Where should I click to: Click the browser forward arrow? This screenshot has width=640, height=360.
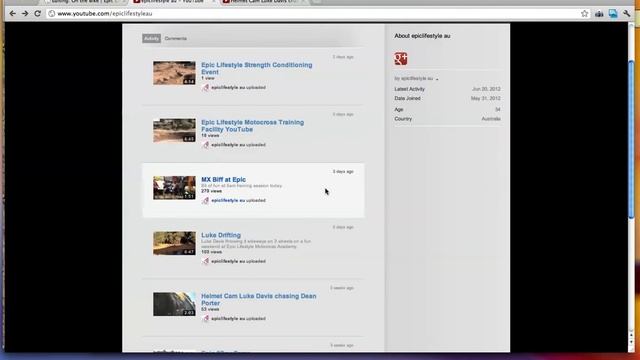tap(25, 13)
